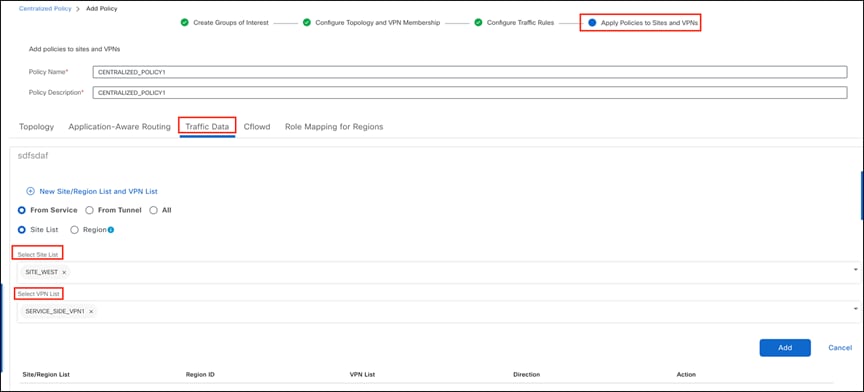The image size is (864, 392).
Task: Go to Configure Topology and VPN Membership step
Action: 377,23
